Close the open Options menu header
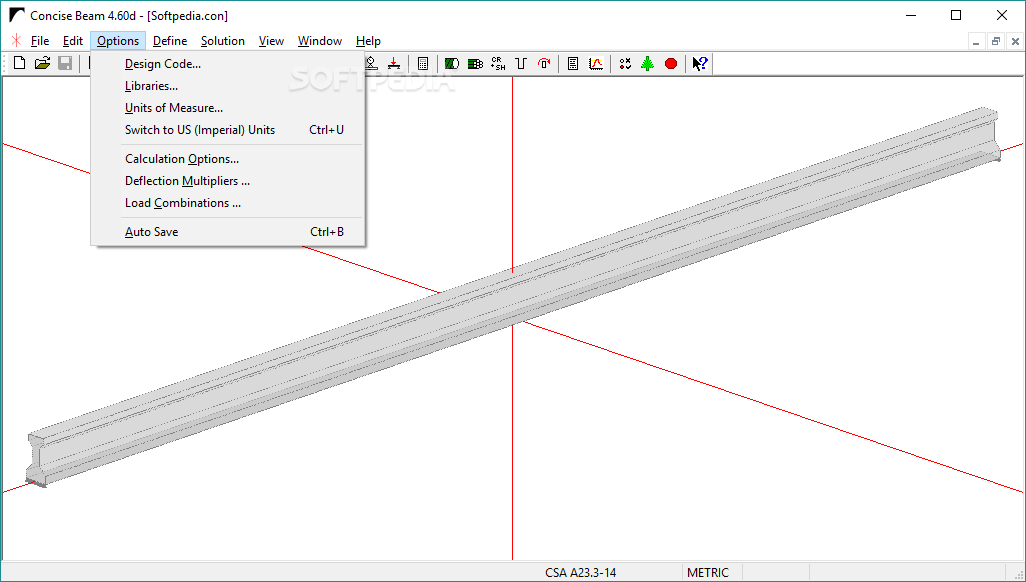 pos(118,41)
